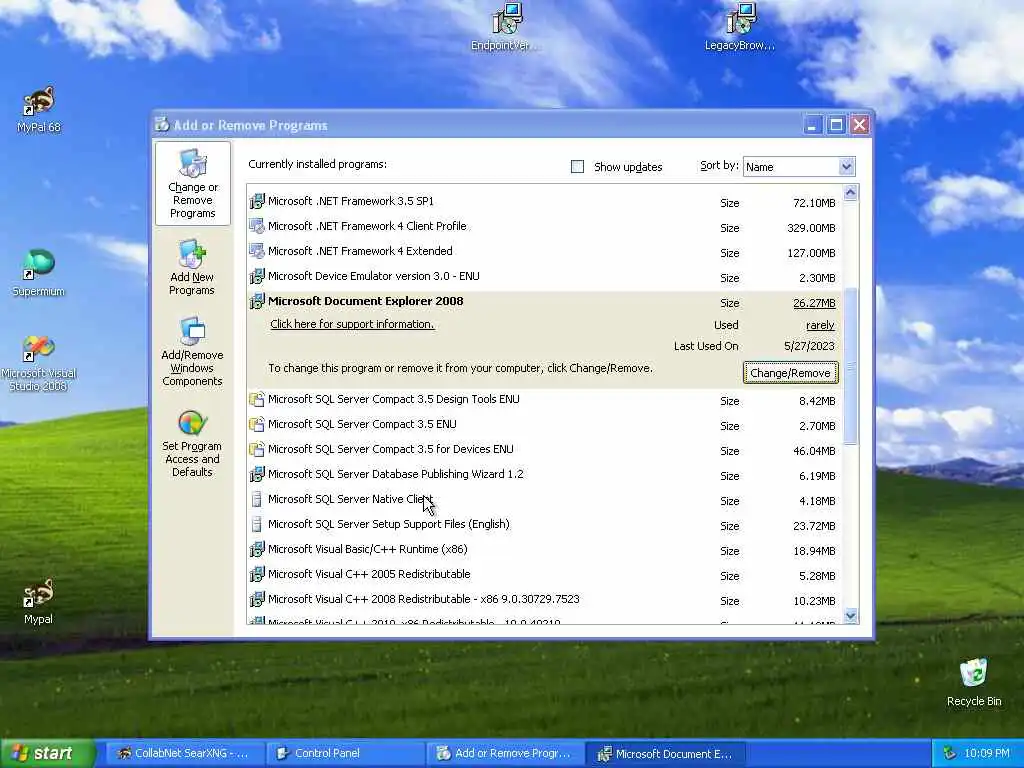
Task: Launch the Supermium desktop shortcut
Action: click(39, 273)
